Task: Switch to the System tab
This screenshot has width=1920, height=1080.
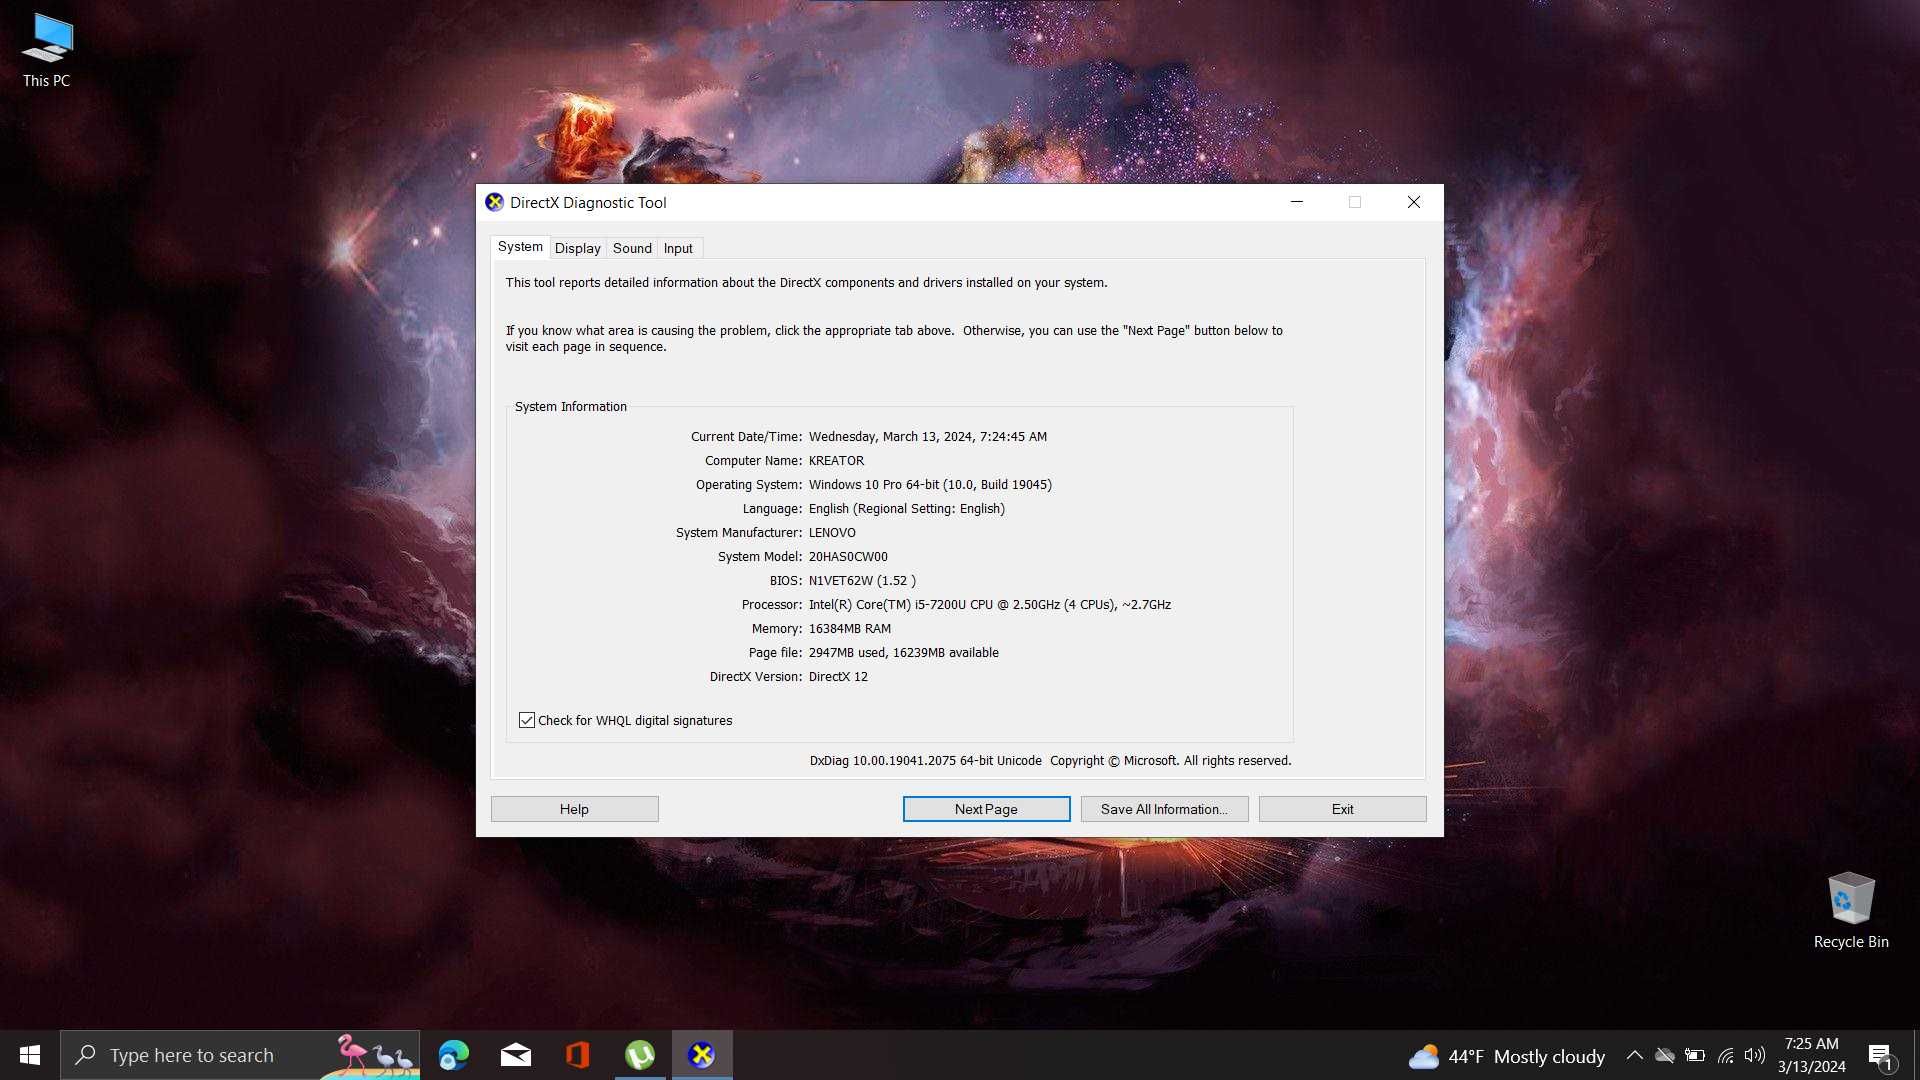Action: [x=520, y=247]
